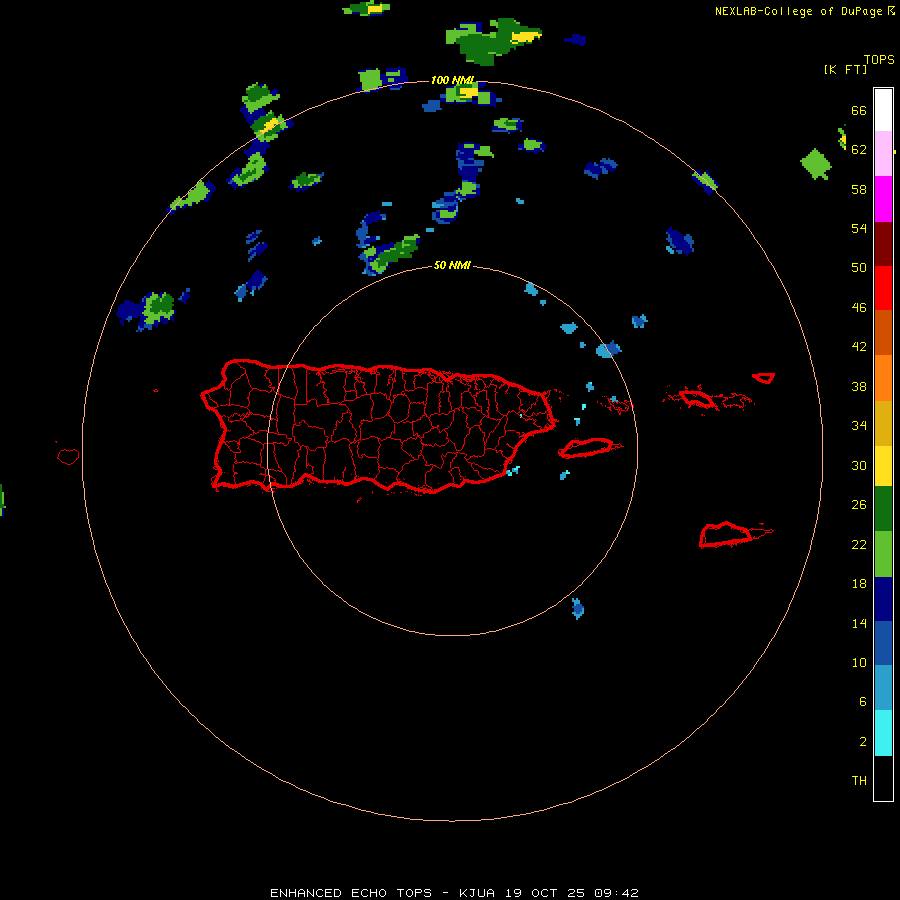Click the navy blue swatch between 14 and 18
This screenshot has width=900, height=900.
(883, 599)
